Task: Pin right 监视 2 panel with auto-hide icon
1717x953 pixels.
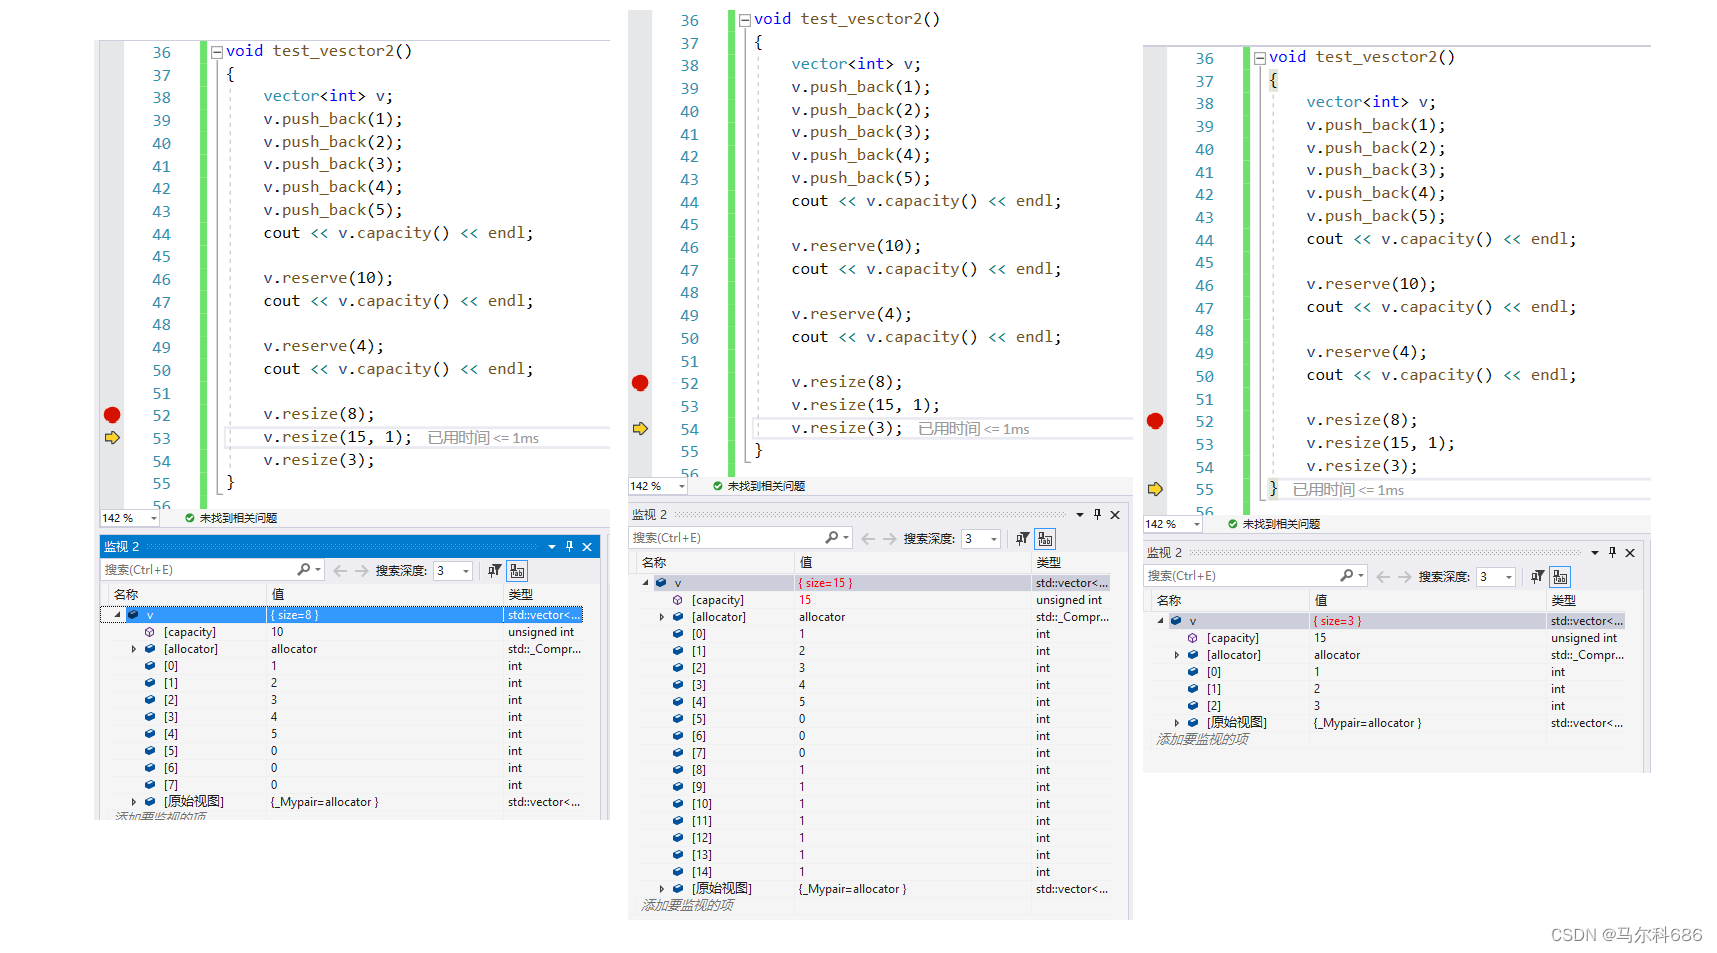Action: tap(1612, 552)
